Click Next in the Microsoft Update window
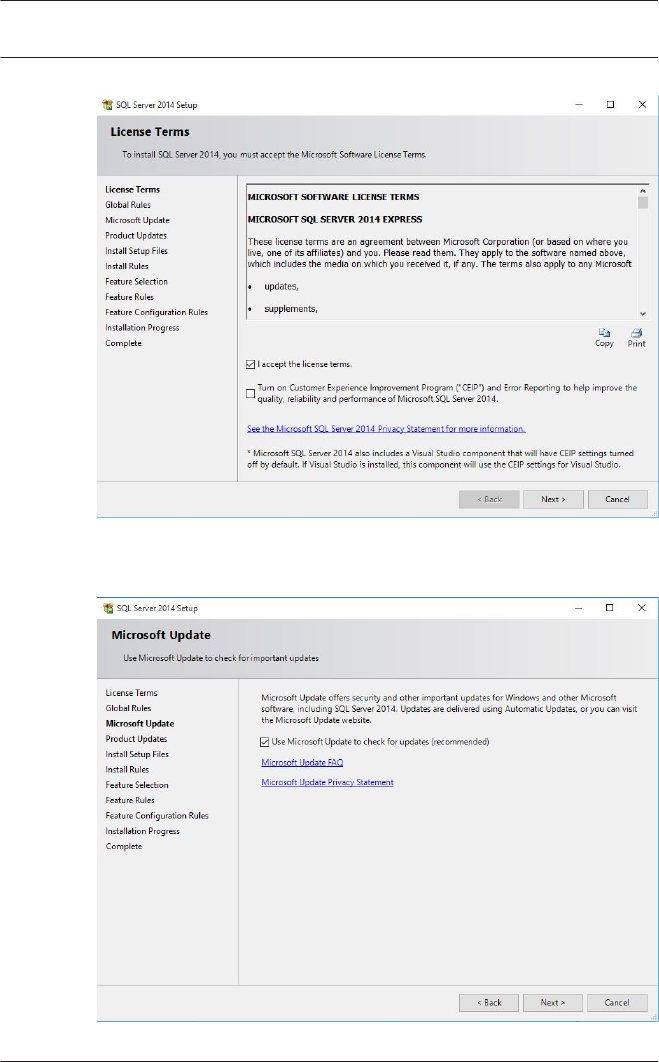Viewport: 659px width, 1062px height. pos(553,1002)
